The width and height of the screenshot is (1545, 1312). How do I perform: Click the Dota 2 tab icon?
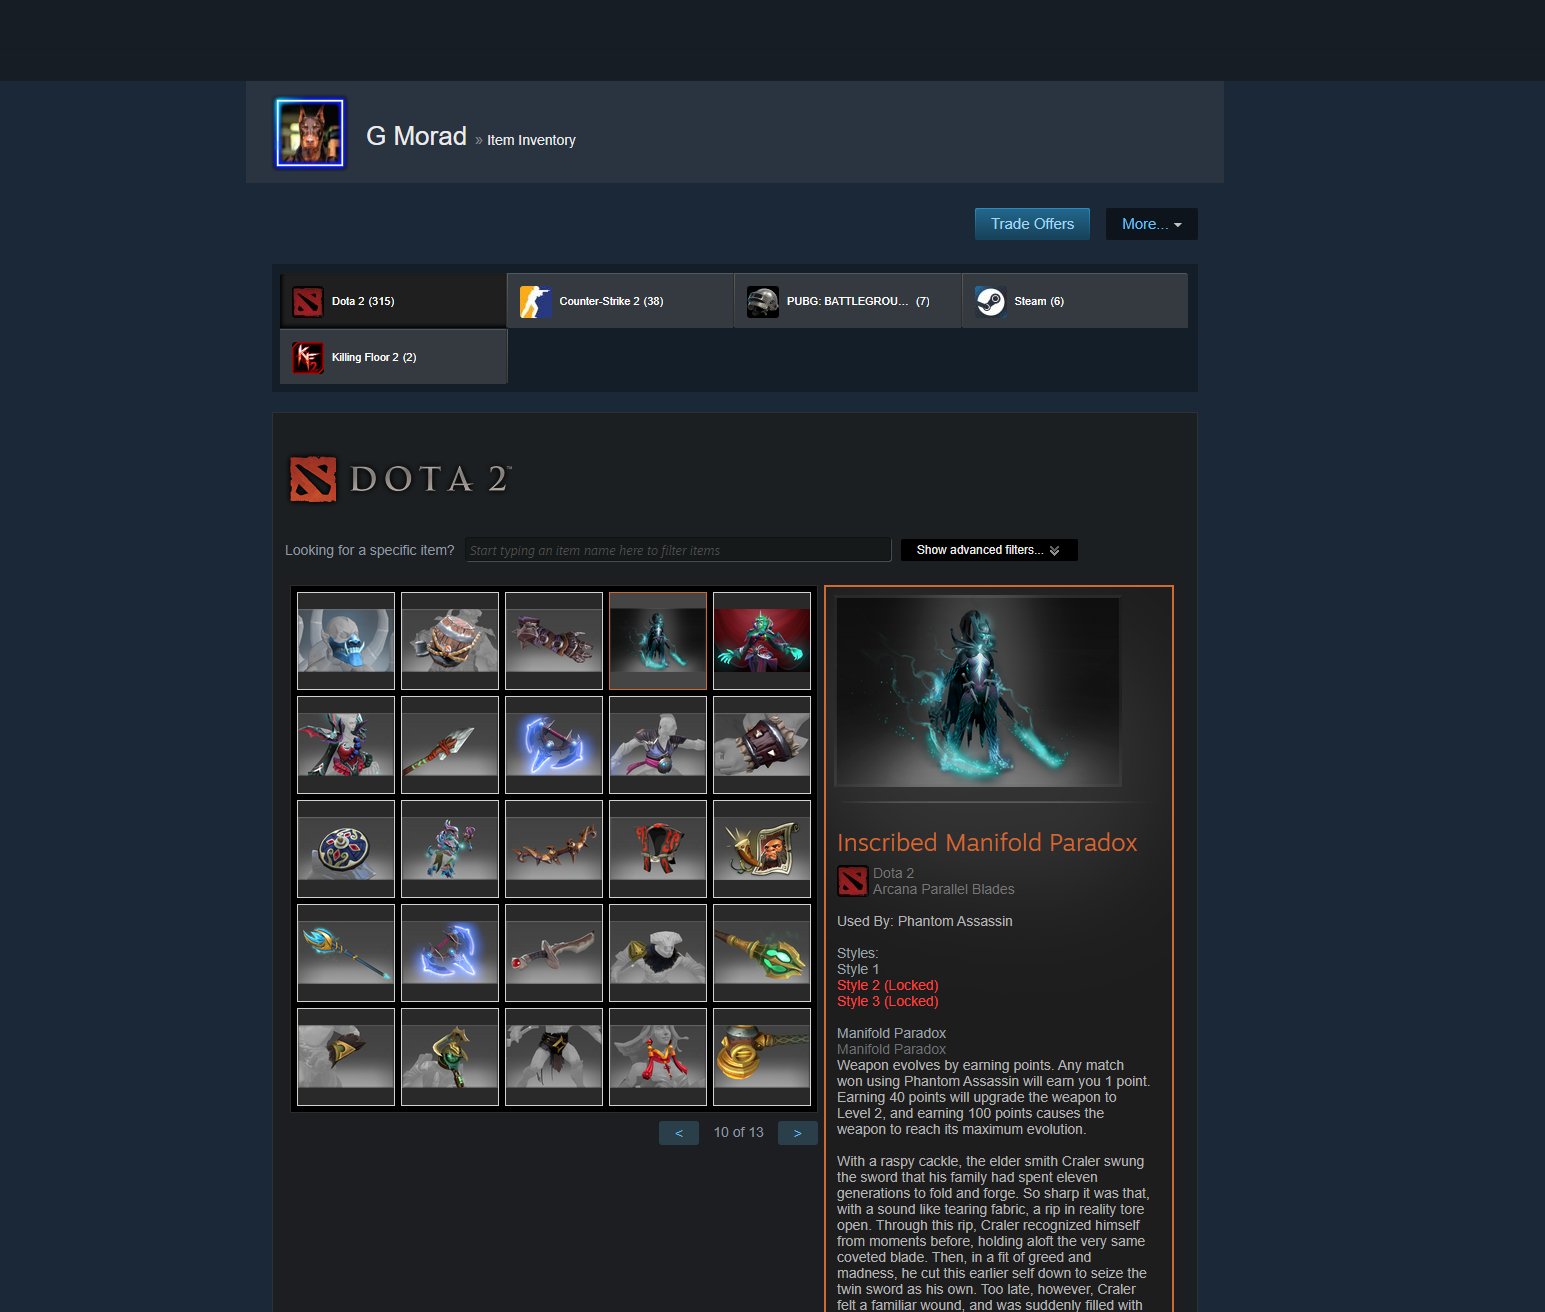308,301
